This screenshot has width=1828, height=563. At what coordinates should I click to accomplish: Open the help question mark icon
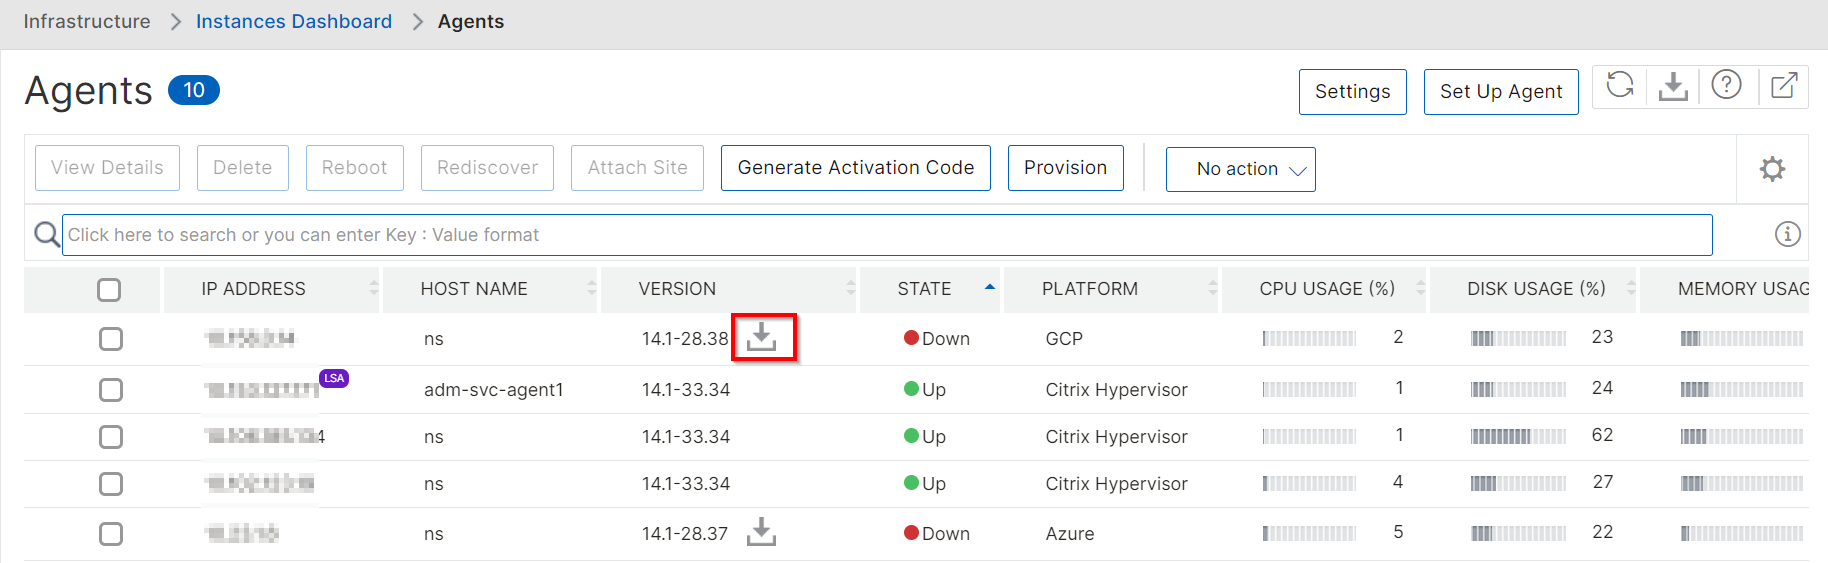click(1726, 85)
